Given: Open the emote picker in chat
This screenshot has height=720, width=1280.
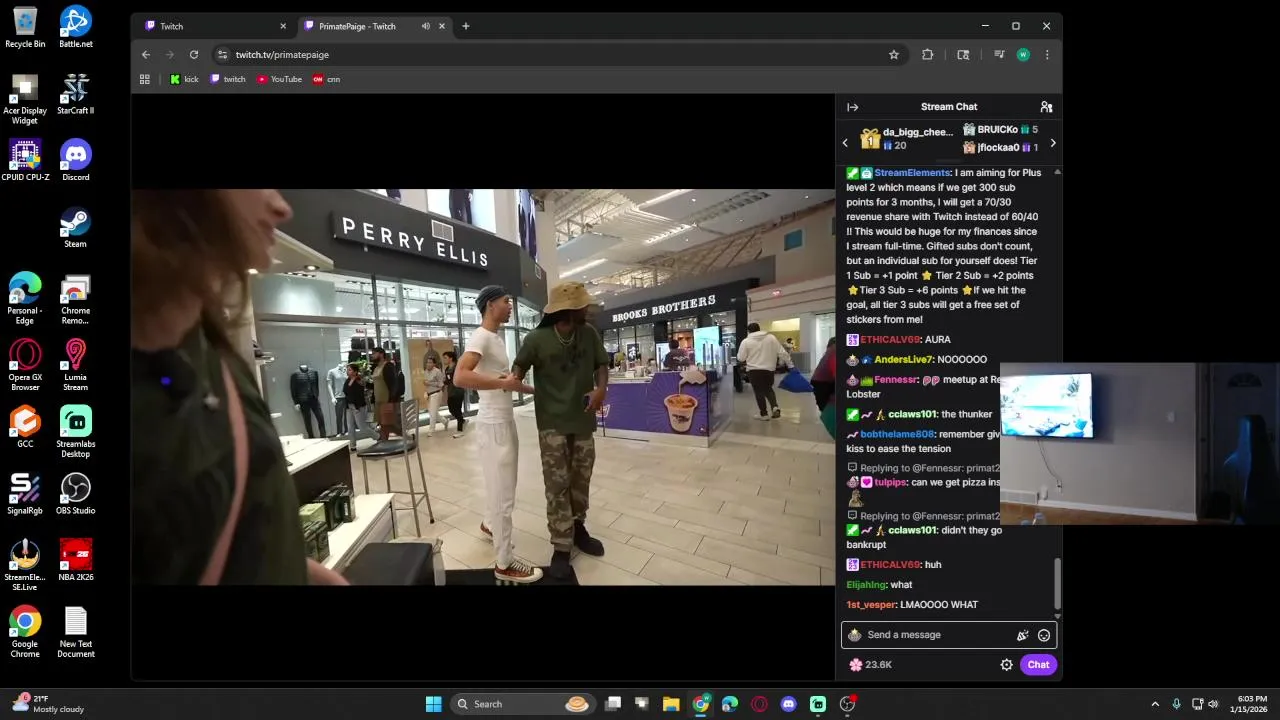Looking at the screenshot, I should coord(1044,635).
